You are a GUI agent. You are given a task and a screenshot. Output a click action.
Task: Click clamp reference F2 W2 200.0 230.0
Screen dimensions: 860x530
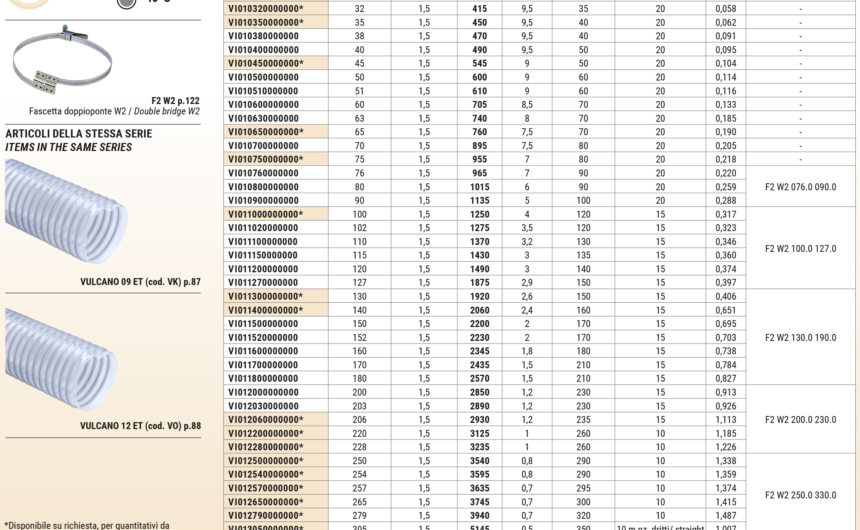[x=800, y=420]
